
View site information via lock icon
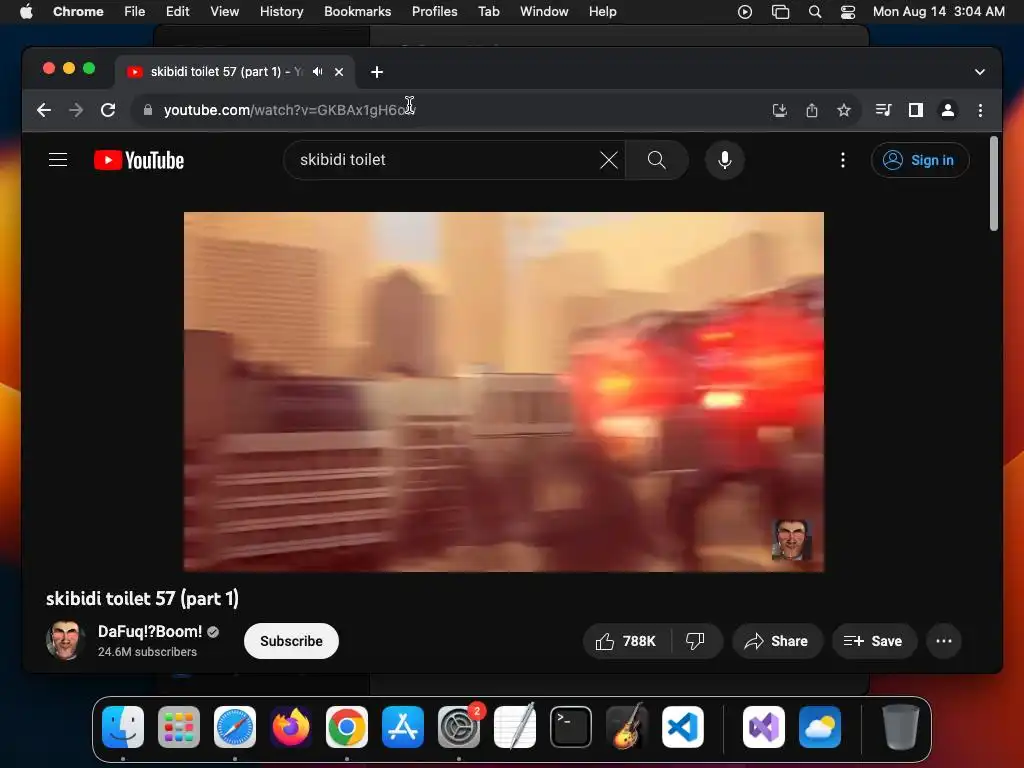tap(148, 110)
